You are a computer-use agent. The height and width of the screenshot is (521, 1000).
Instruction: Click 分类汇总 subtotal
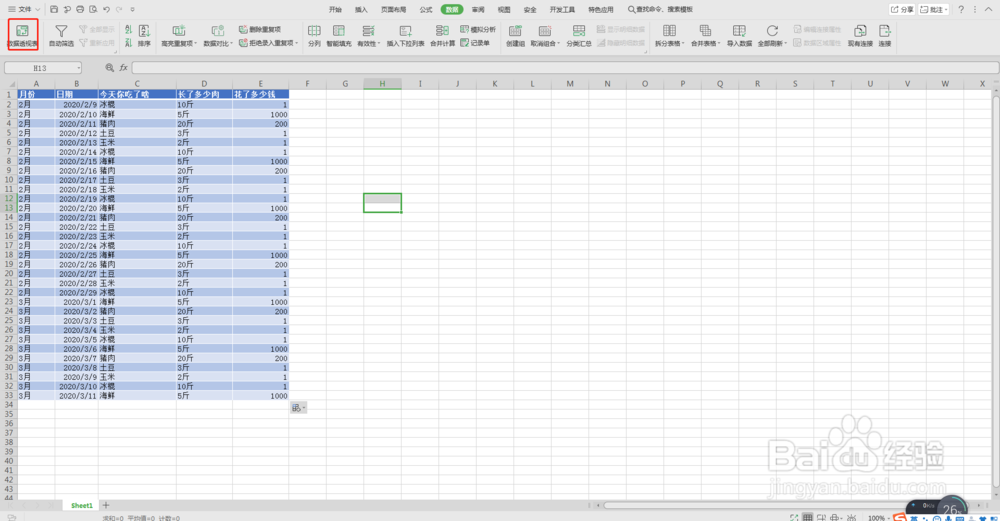pos(578,35)
